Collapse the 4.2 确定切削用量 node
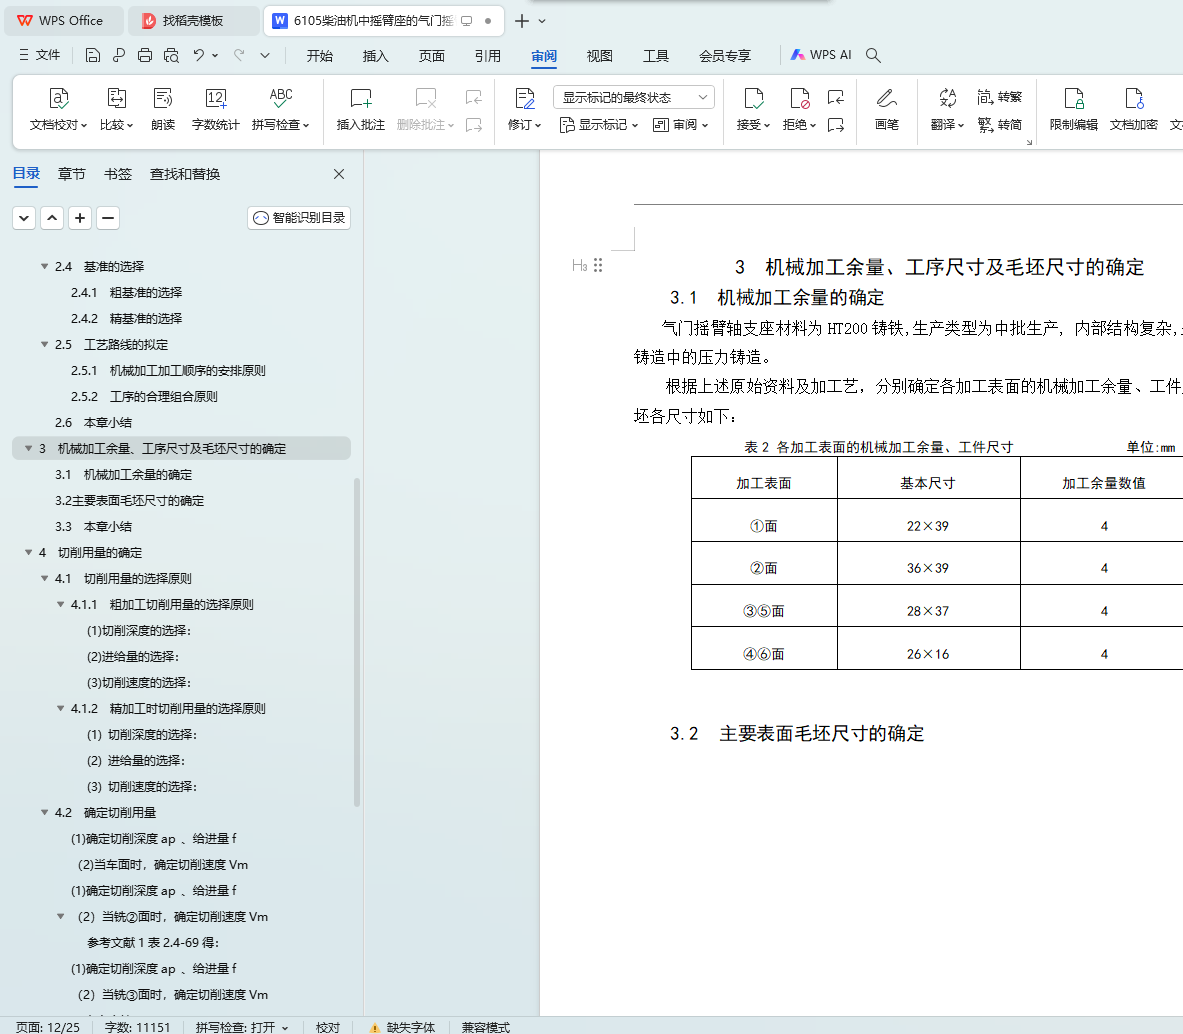The image size is (1183, 1034). tap(45, 813)
